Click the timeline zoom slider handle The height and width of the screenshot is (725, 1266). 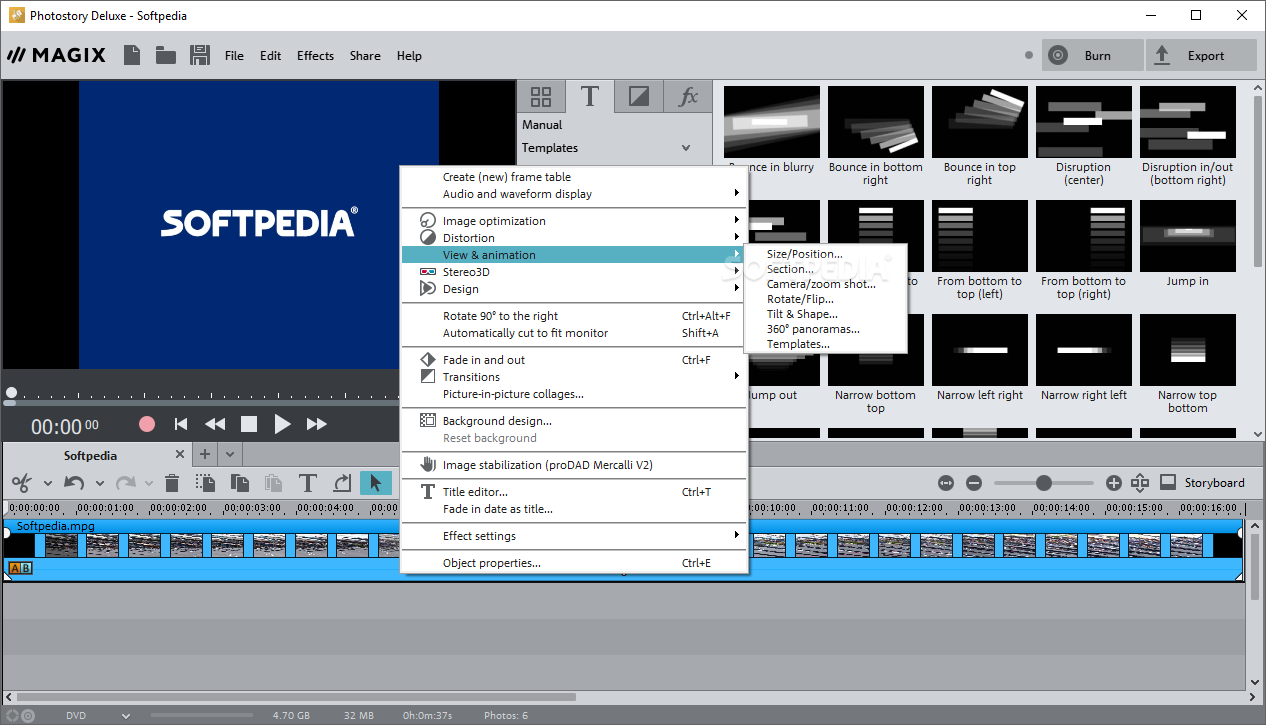[1044, 483]
